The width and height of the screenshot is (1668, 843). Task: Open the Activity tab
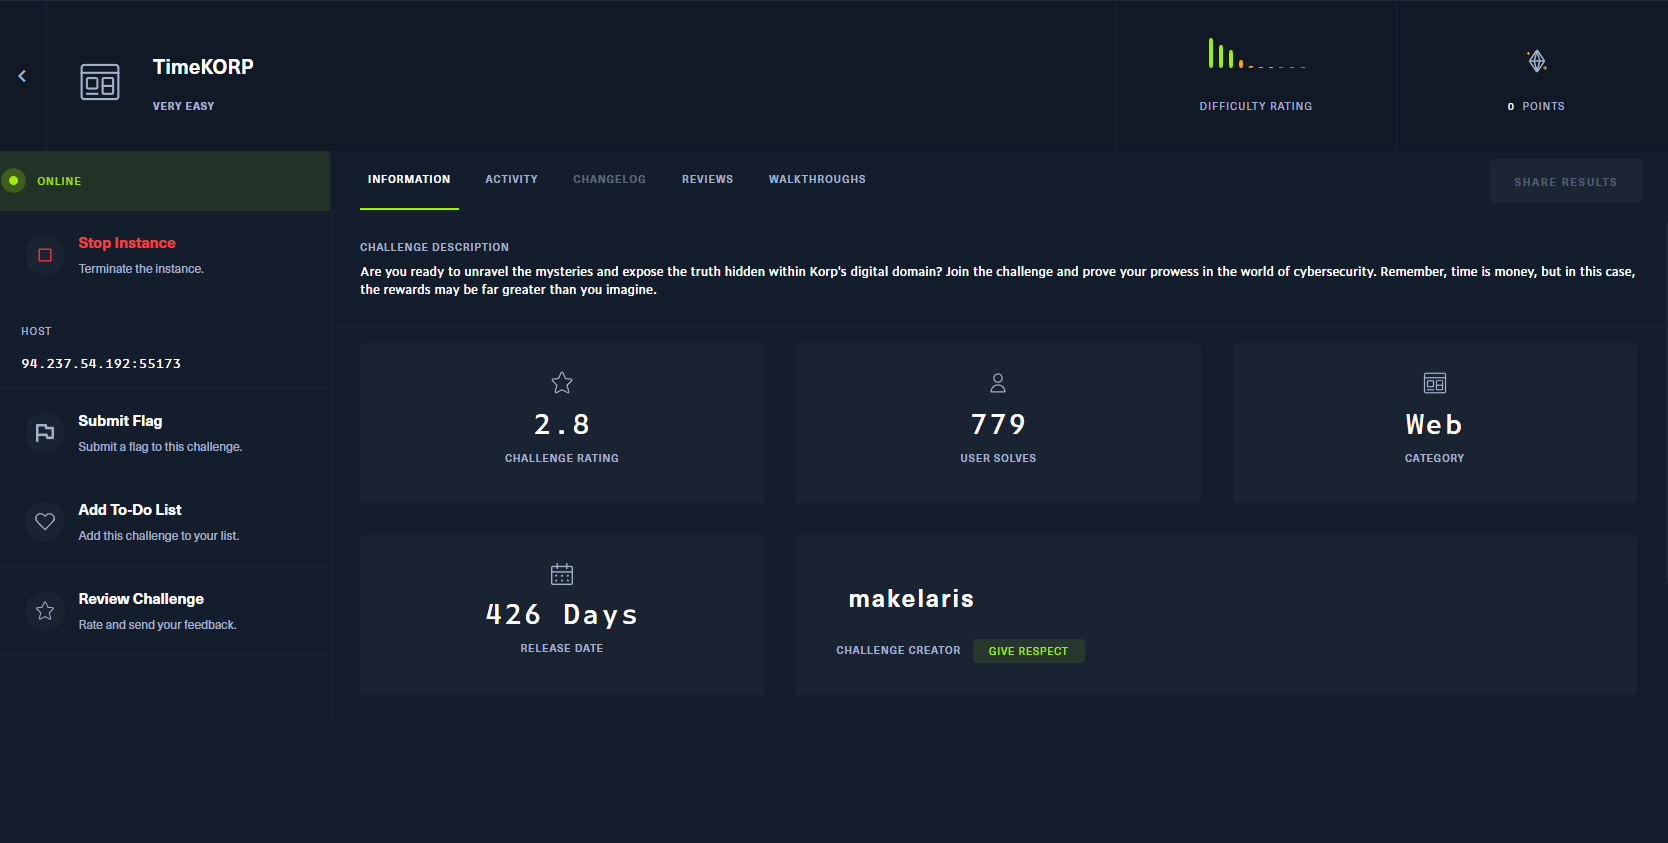511,180
